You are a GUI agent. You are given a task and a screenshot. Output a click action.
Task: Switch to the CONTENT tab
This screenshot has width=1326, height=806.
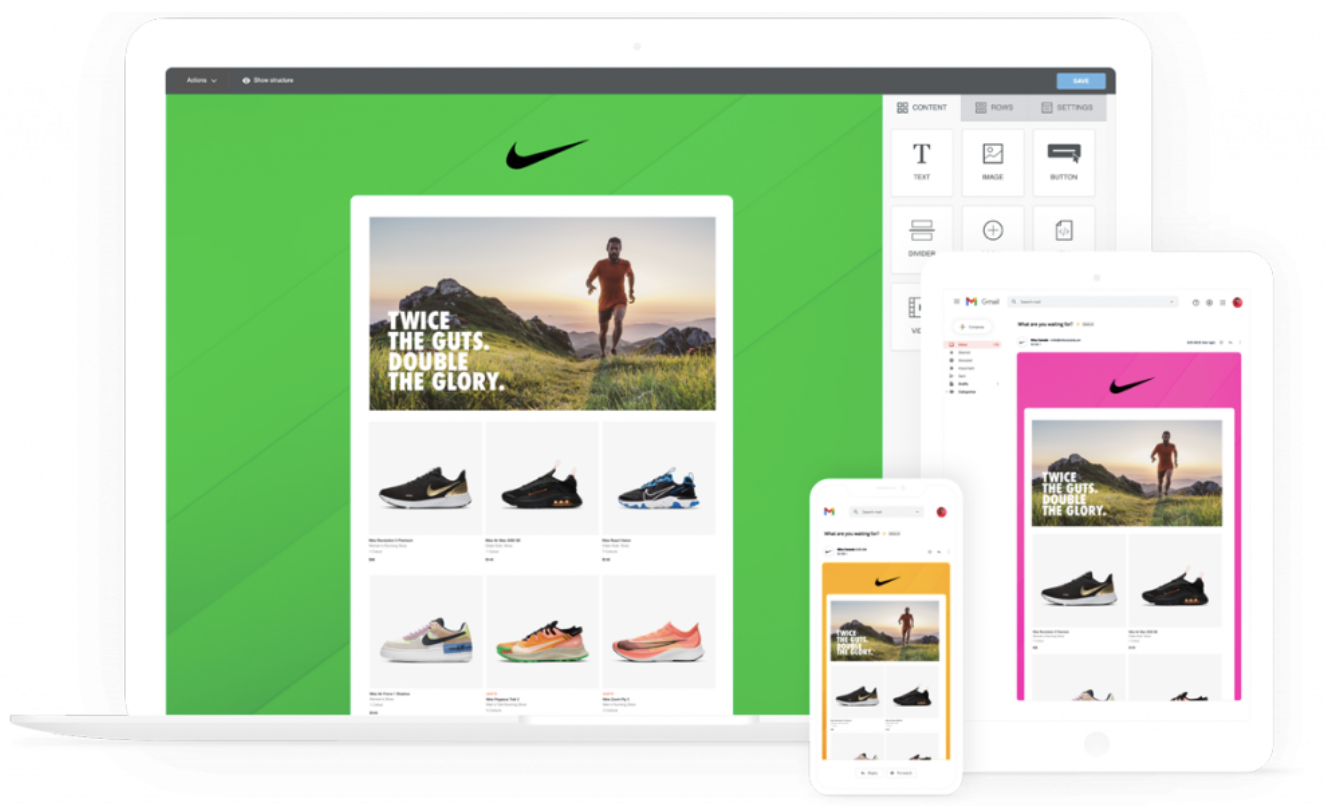tap(922, 108)
